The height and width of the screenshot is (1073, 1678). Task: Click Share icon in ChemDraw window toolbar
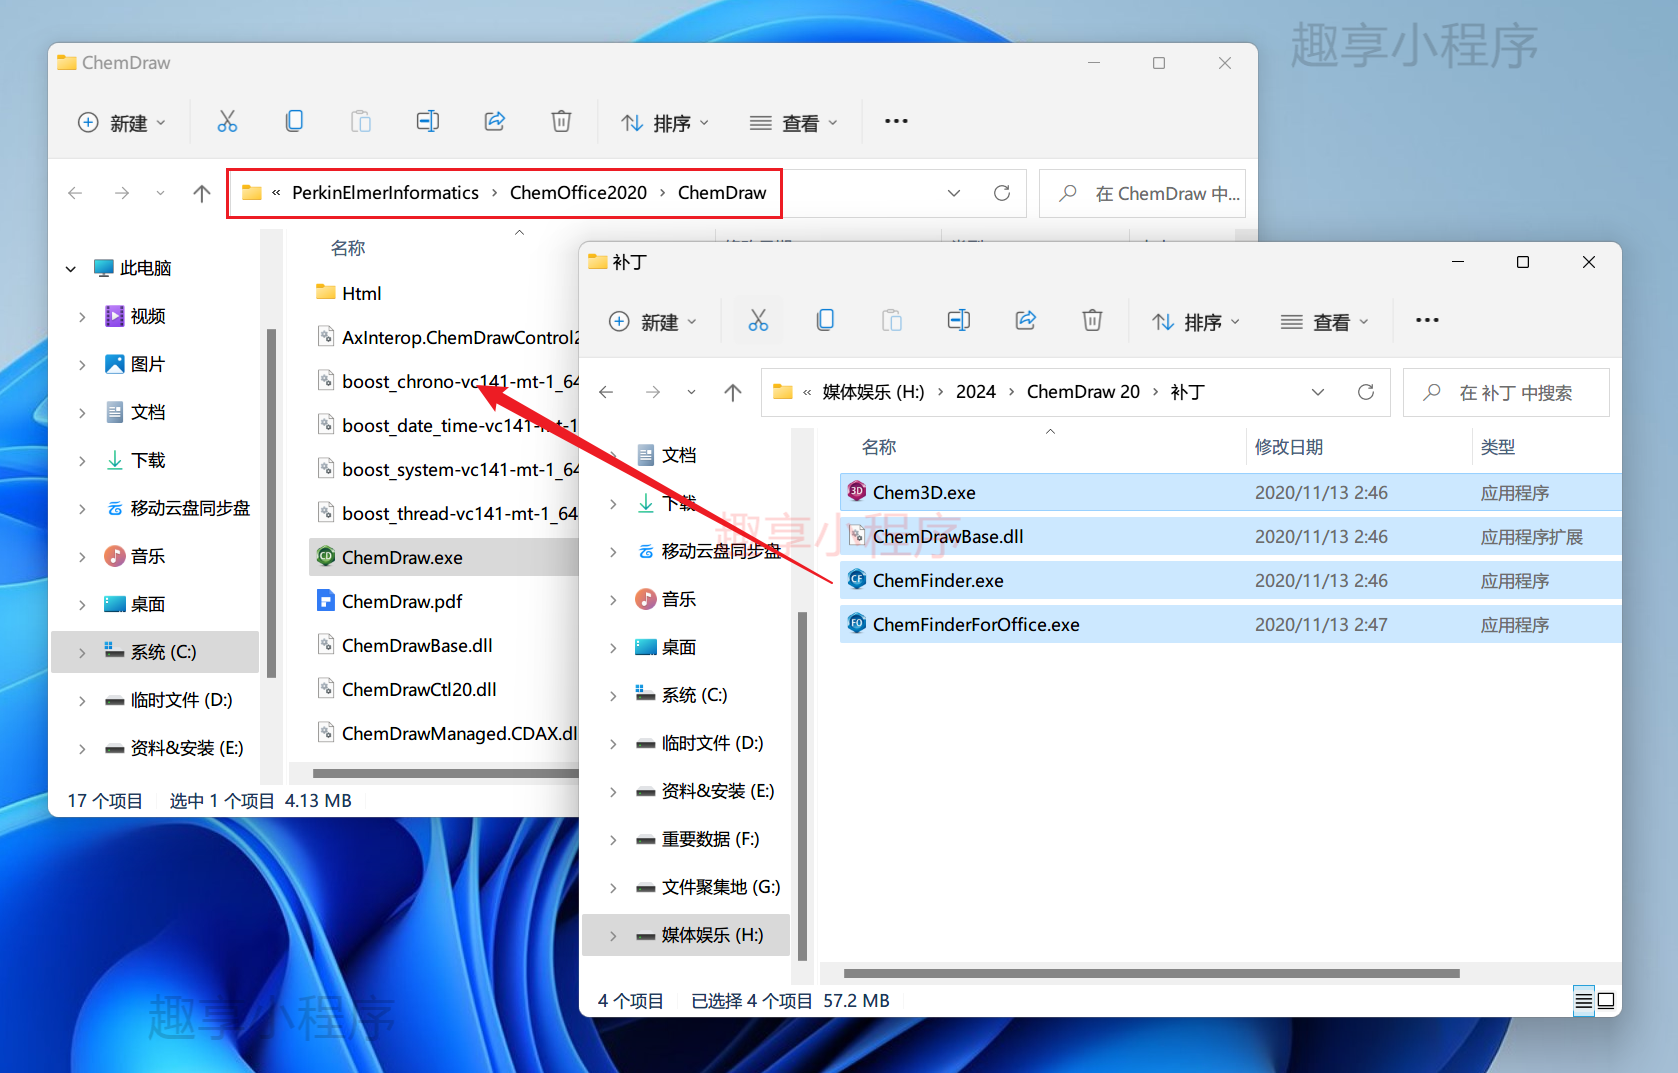[495, 122]
